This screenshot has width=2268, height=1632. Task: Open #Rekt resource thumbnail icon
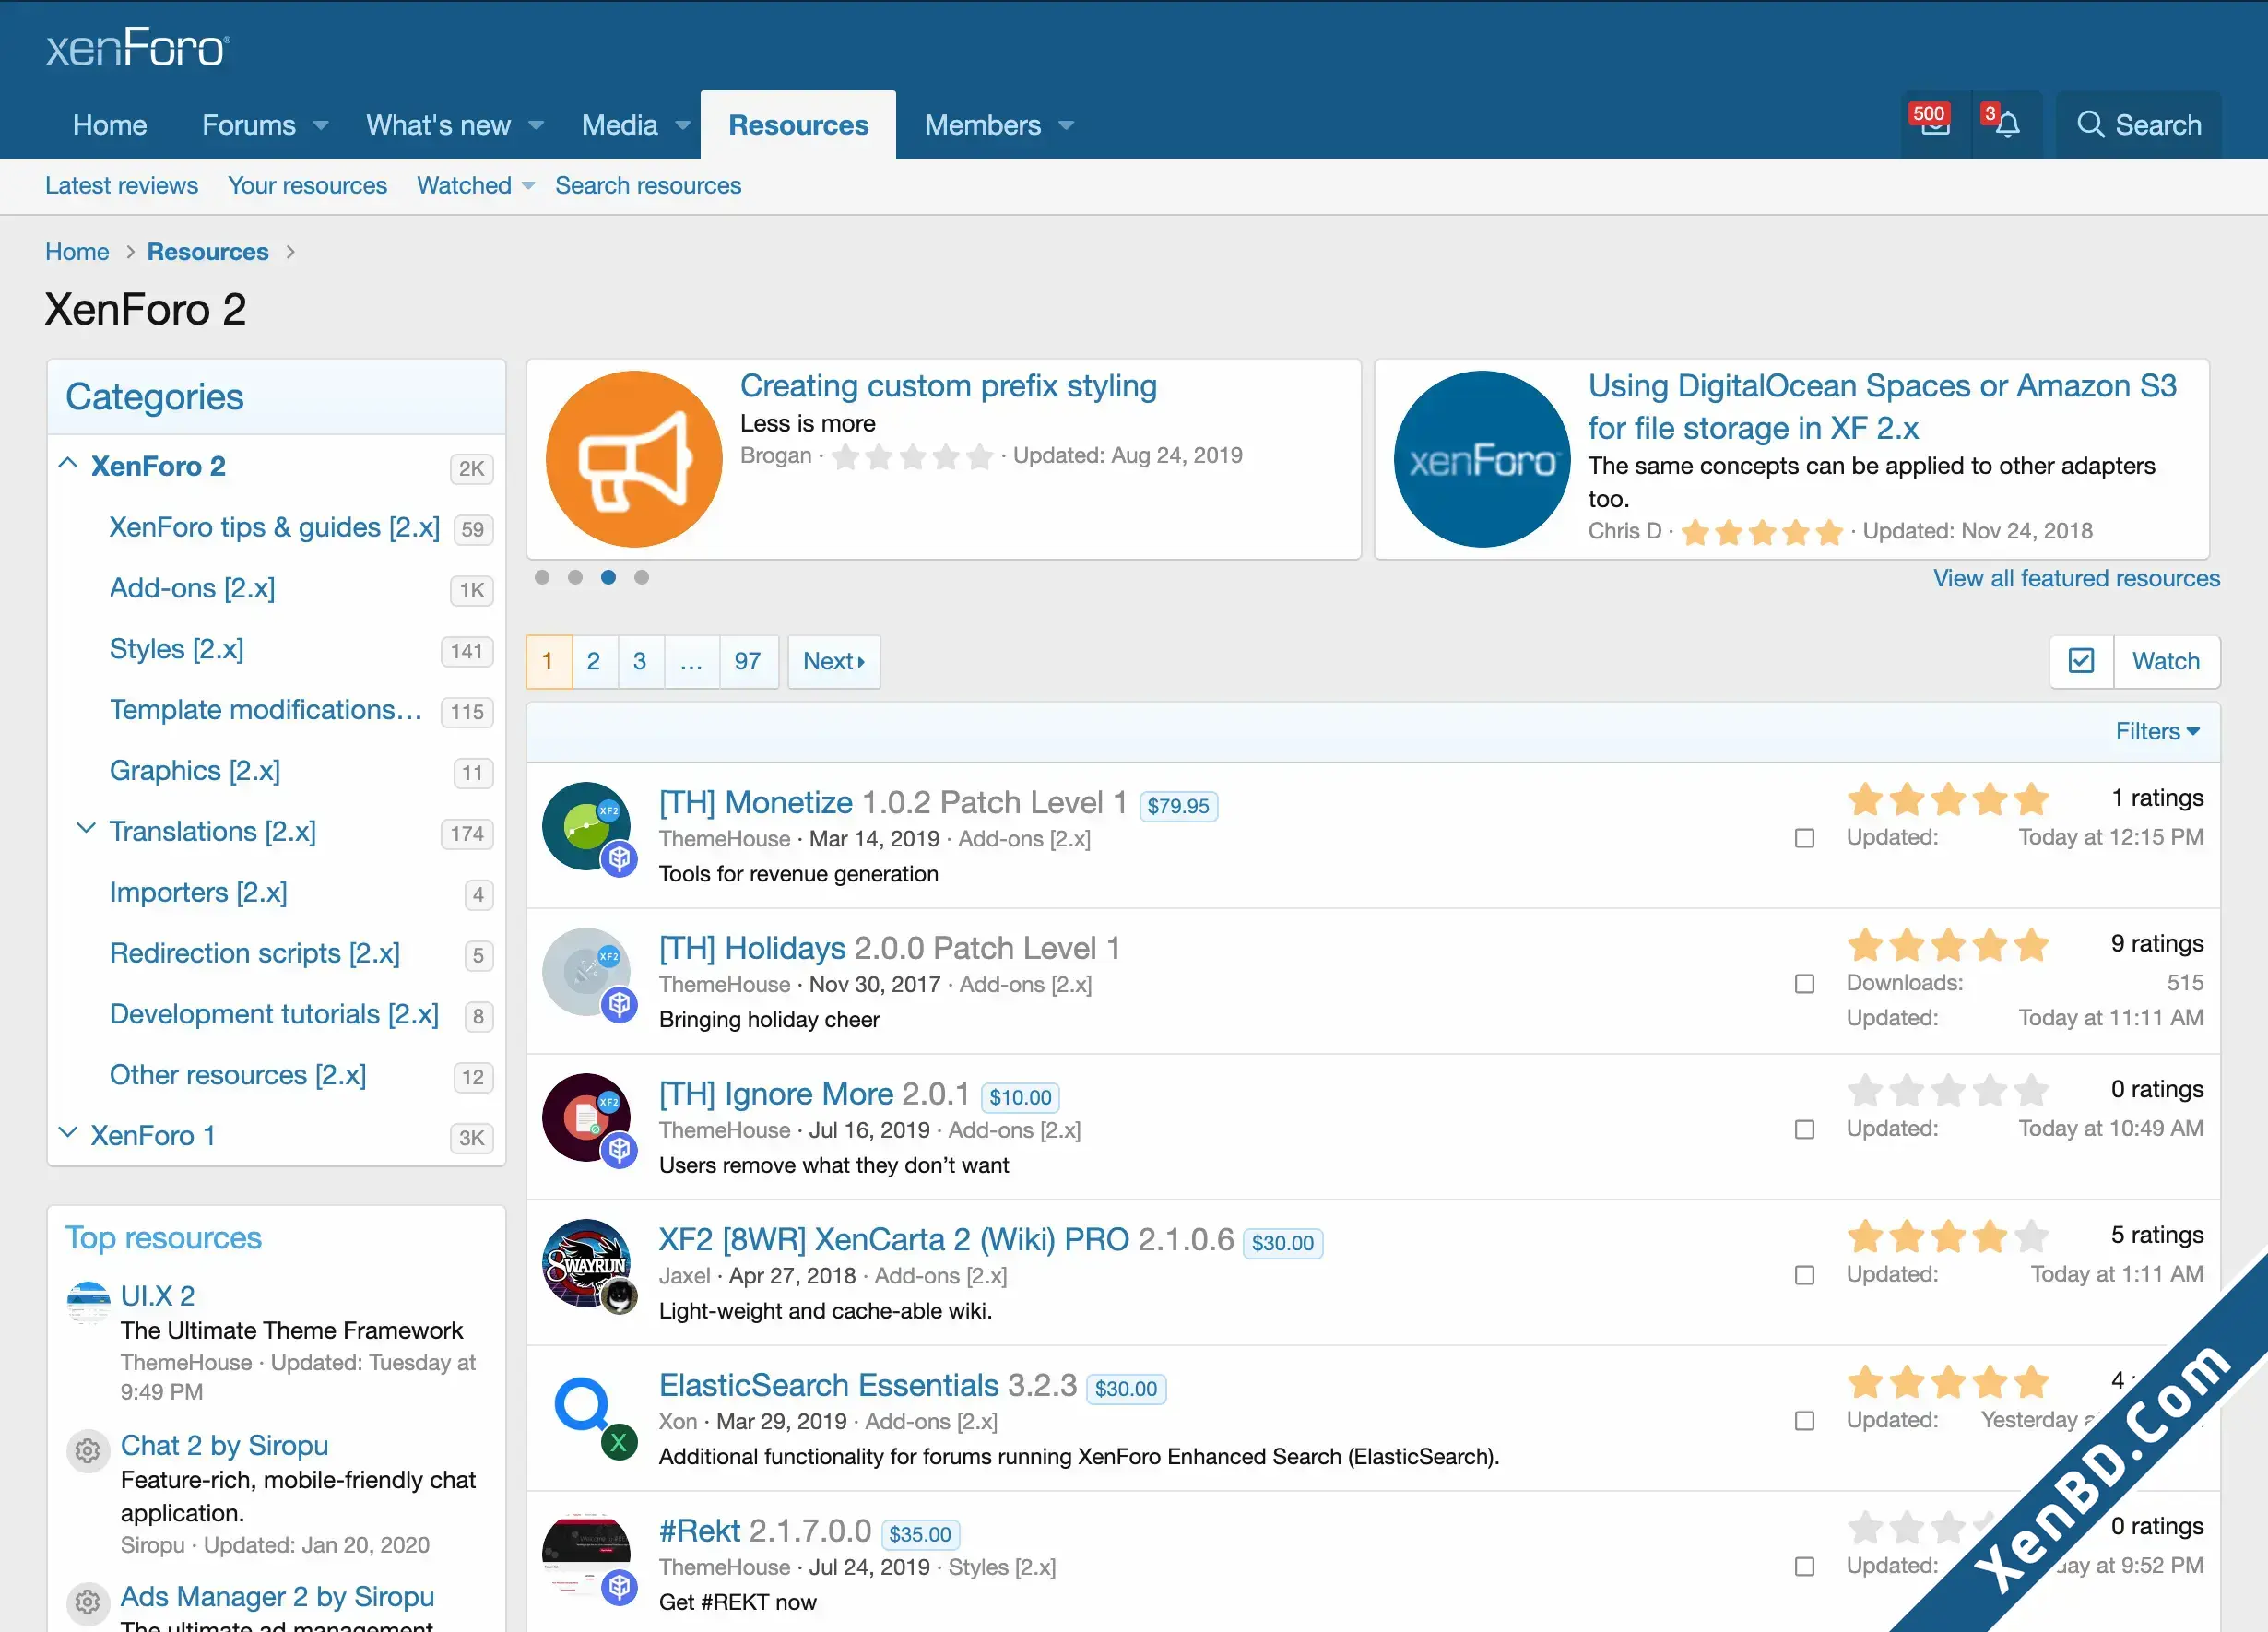pos(586,1555)
